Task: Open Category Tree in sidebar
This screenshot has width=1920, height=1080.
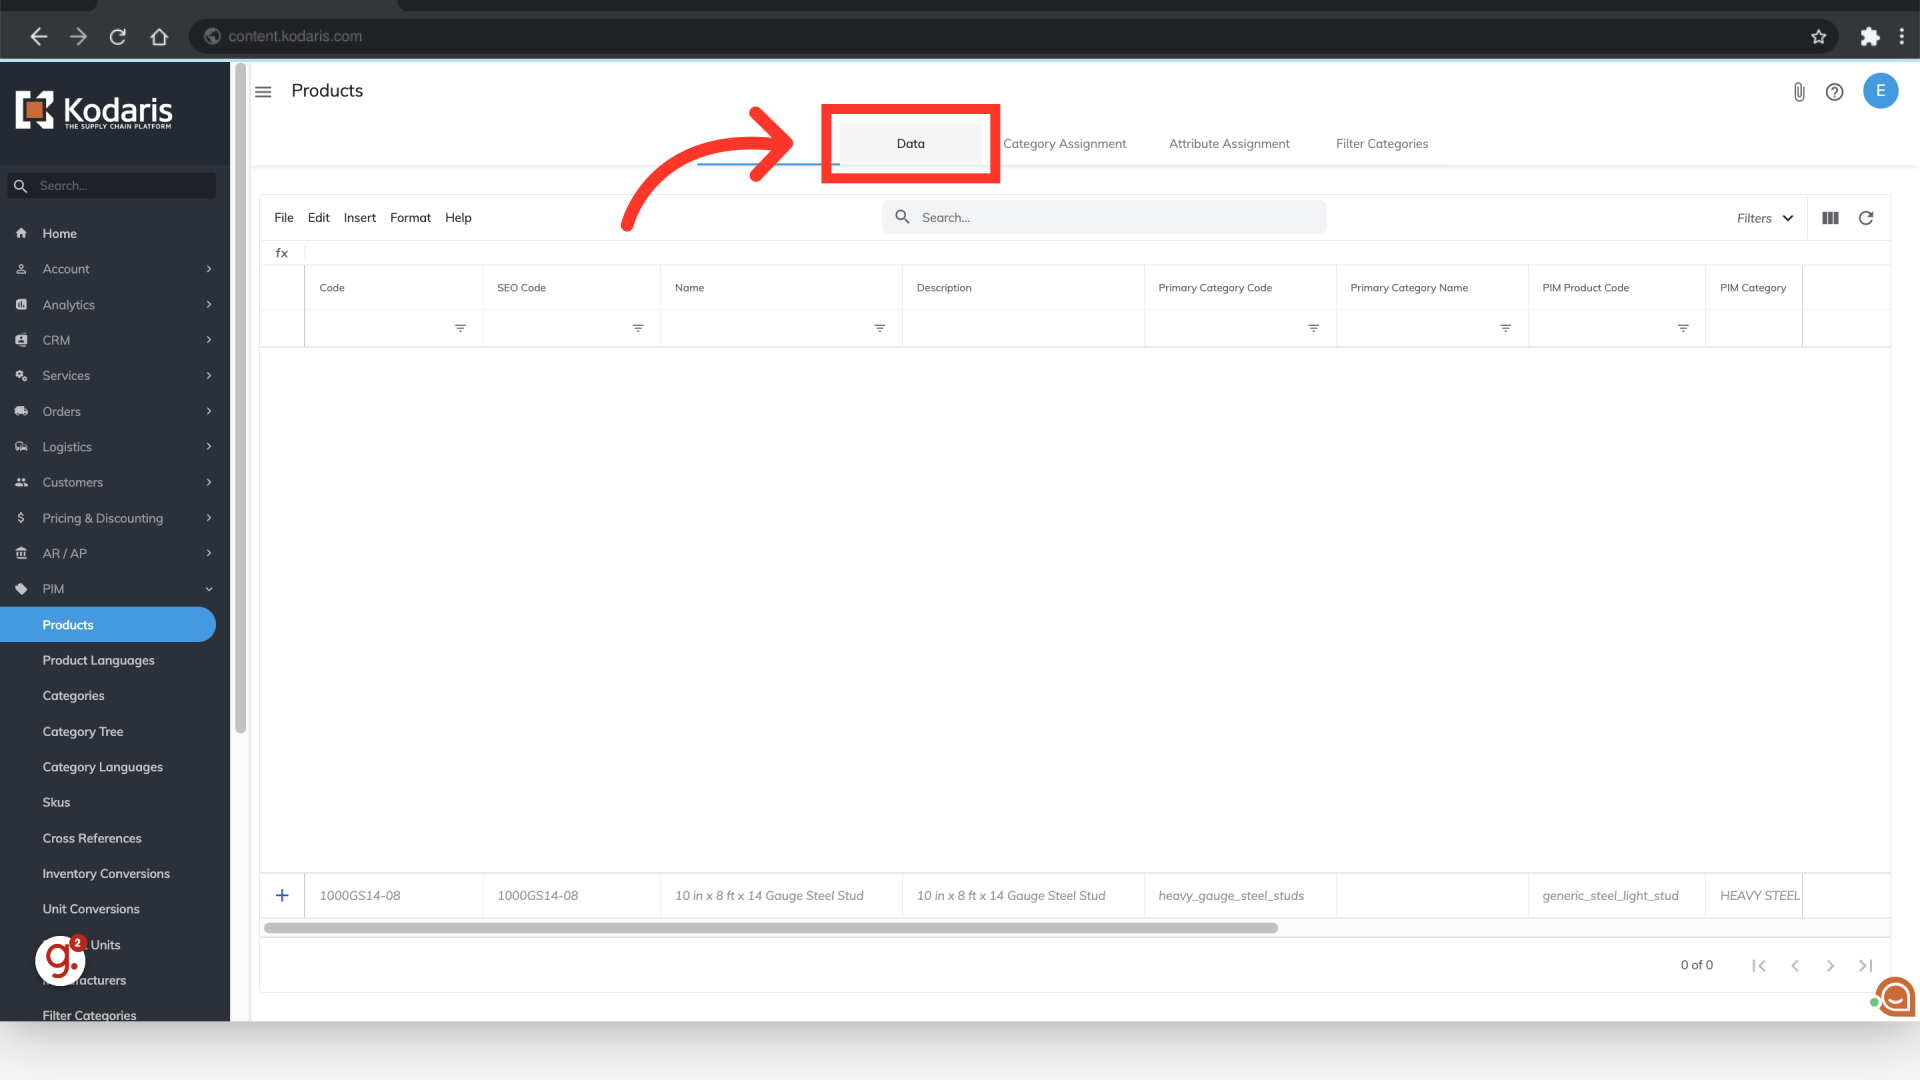Action: pyautogui.click(x=83, y=732)
